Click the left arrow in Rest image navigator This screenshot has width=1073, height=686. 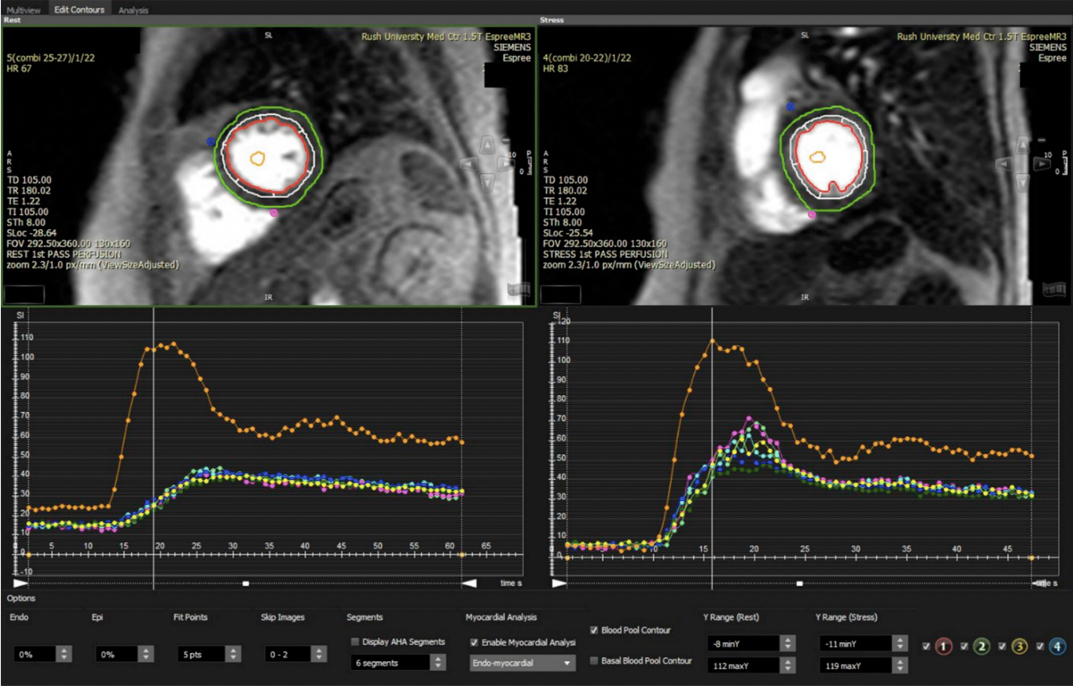click(x=469, y=164)
